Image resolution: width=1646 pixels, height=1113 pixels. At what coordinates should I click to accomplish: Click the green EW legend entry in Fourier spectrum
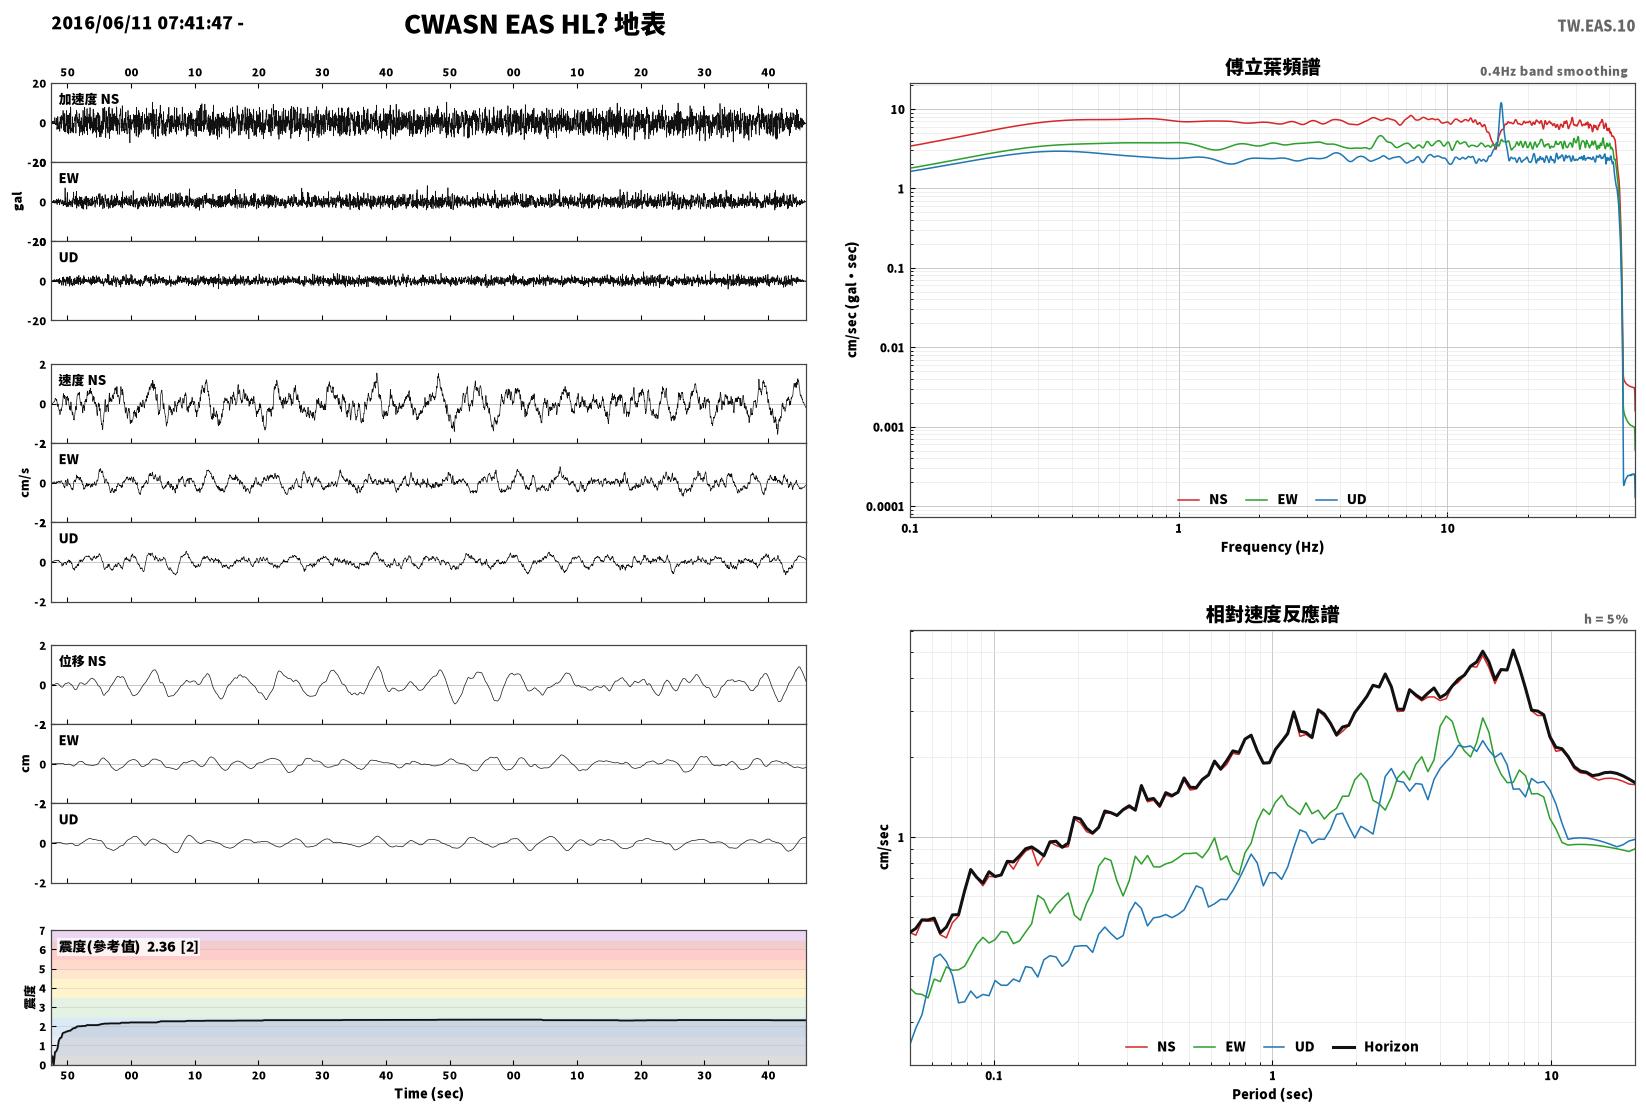coord(1272,499)
